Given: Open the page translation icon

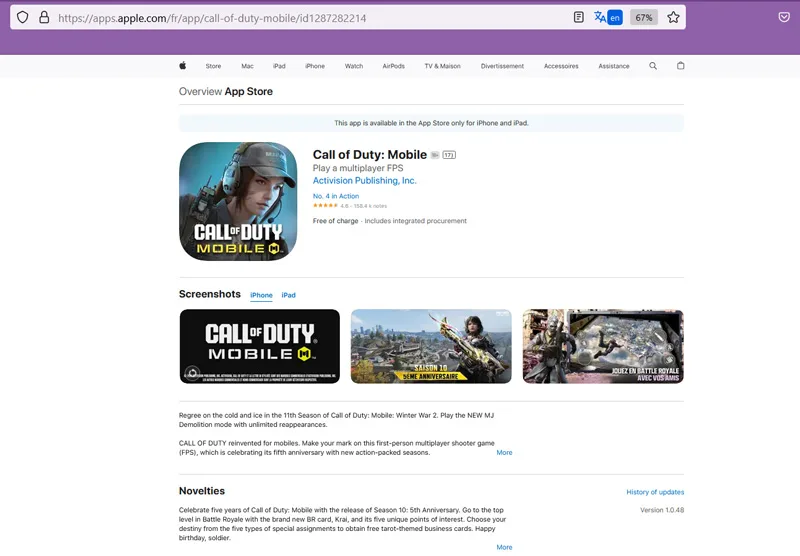Looking at the screenshot, I should (x=600, y=17).
